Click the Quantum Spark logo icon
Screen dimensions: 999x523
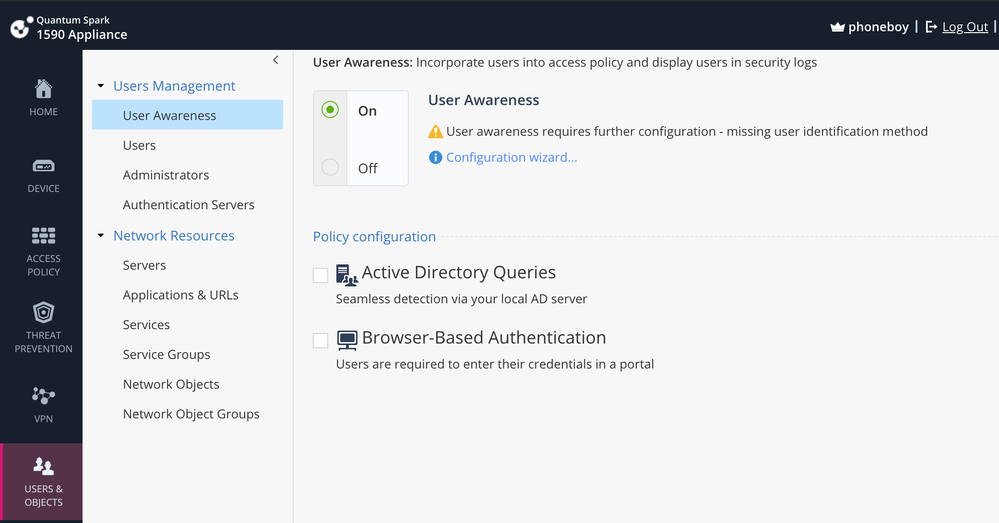(21, 27)
